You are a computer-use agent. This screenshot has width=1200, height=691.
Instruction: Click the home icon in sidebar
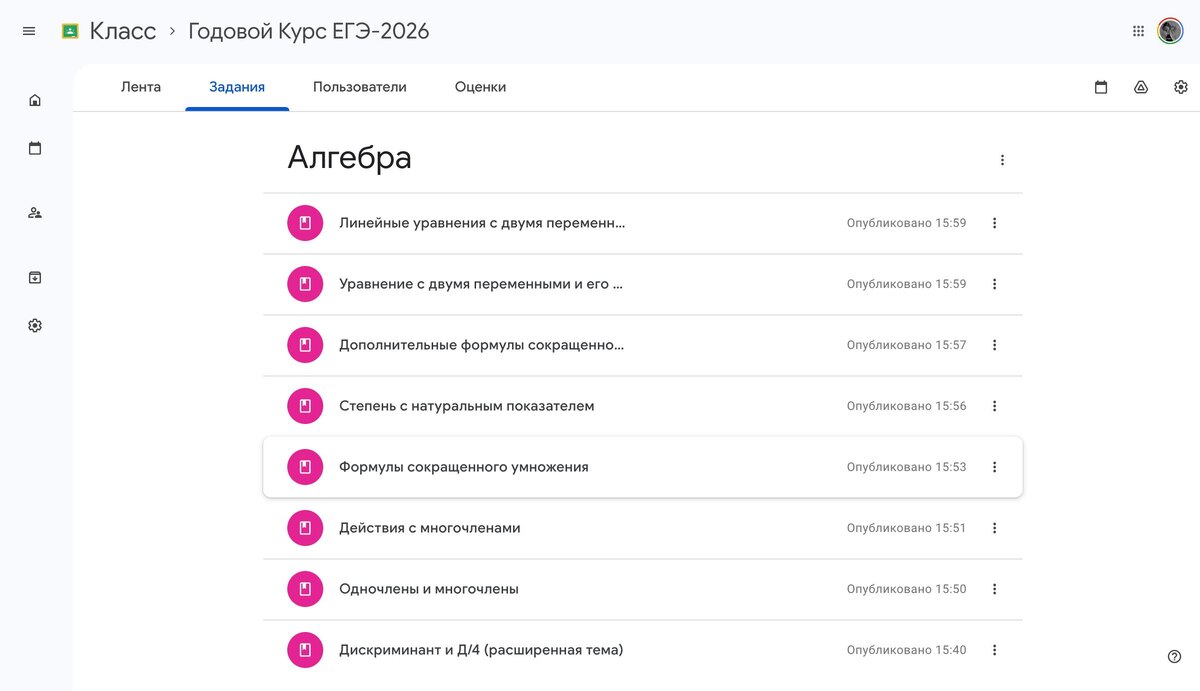(x=35, y=100)
